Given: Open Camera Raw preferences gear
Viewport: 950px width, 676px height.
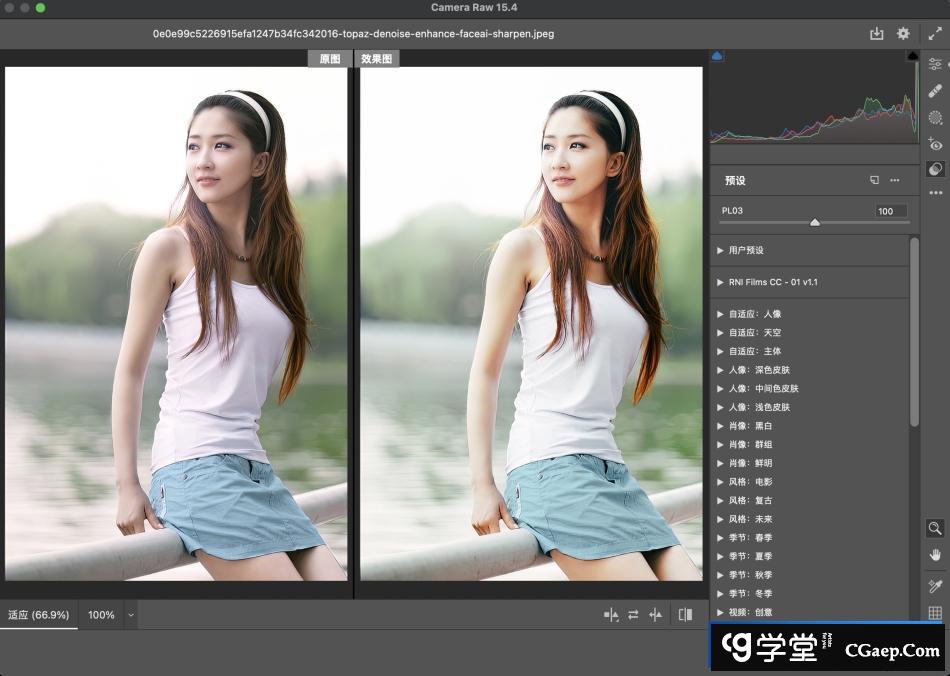Looking at the screenshot, I should pos(903,33).
